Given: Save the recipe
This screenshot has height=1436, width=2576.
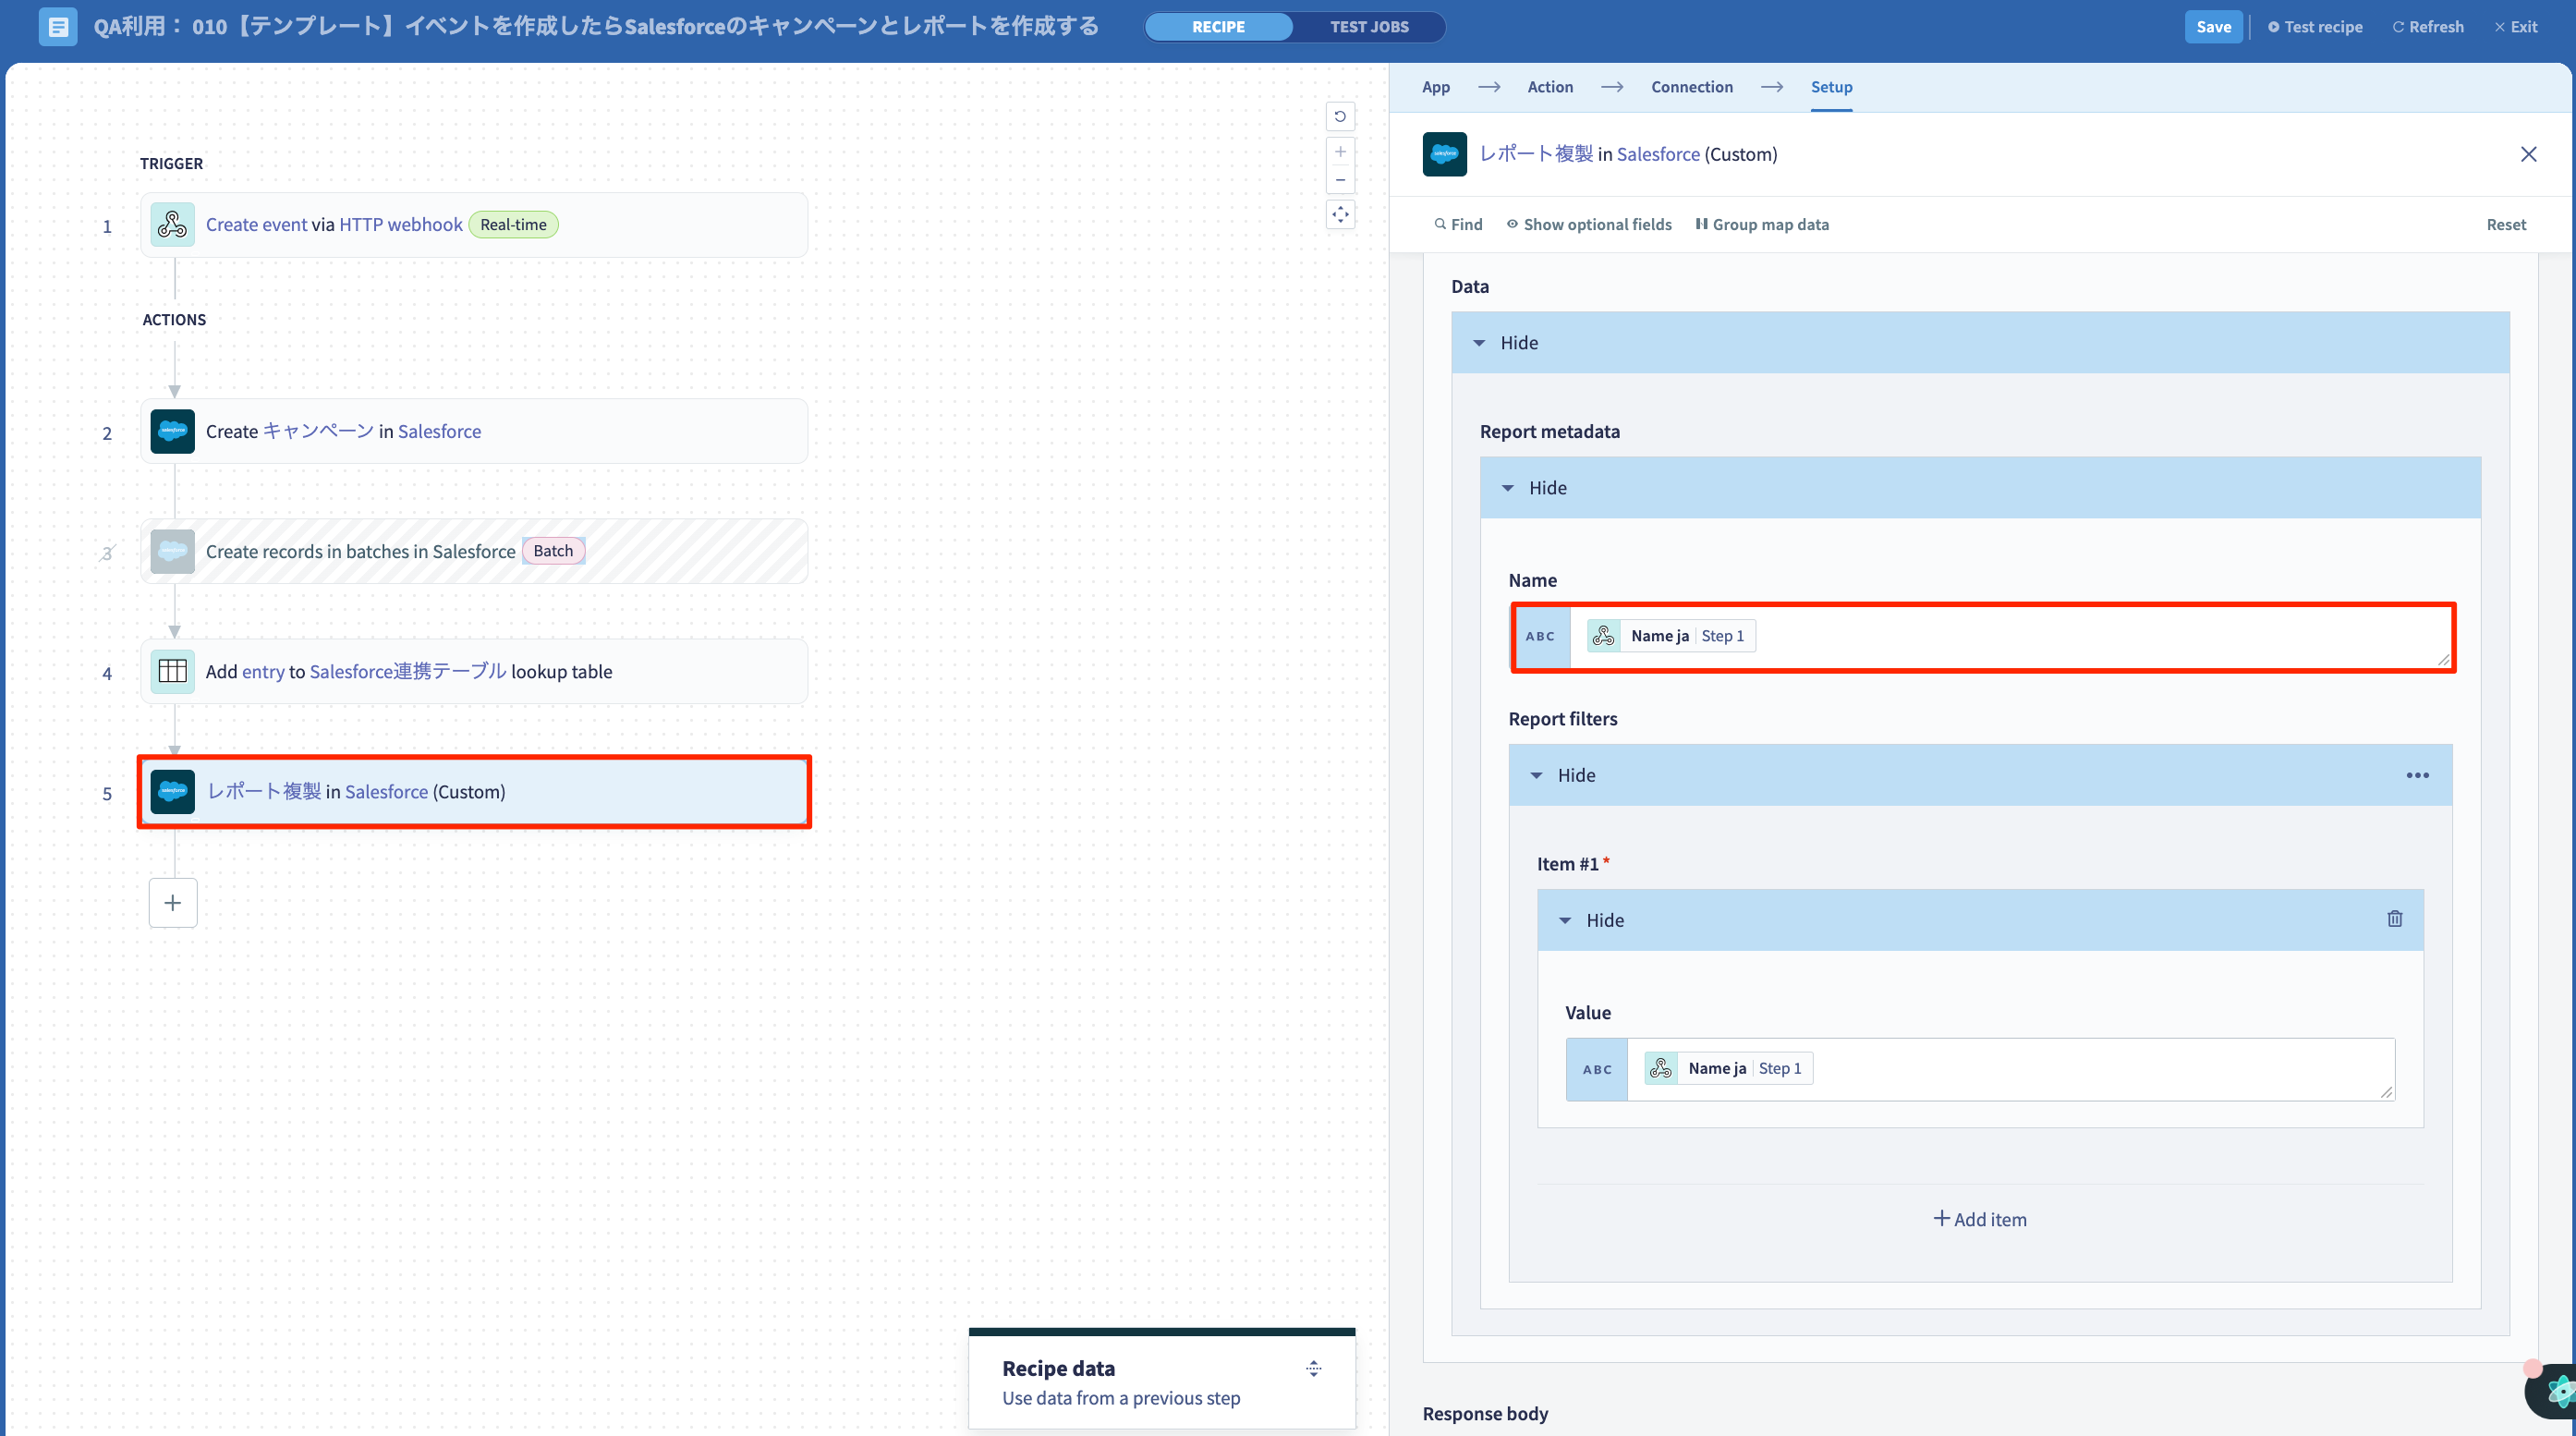Looking at the screenshot, I should coord(2213,27).
